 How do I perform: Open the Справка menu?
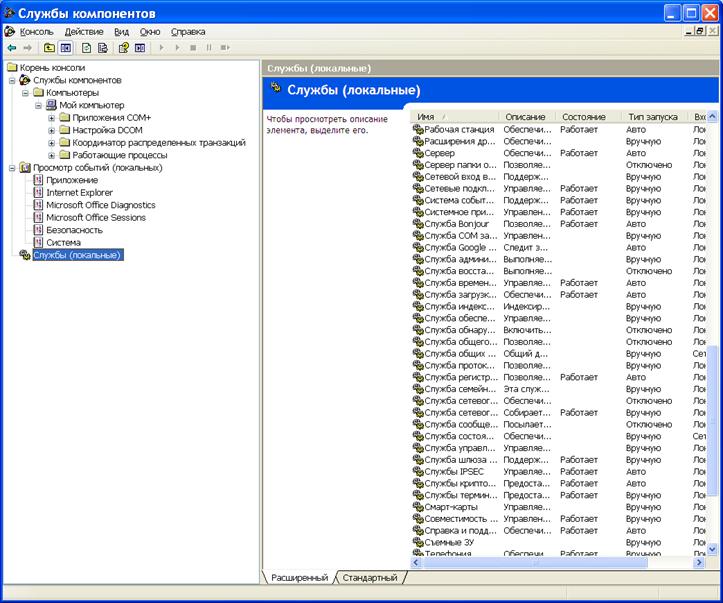point(188,32)
